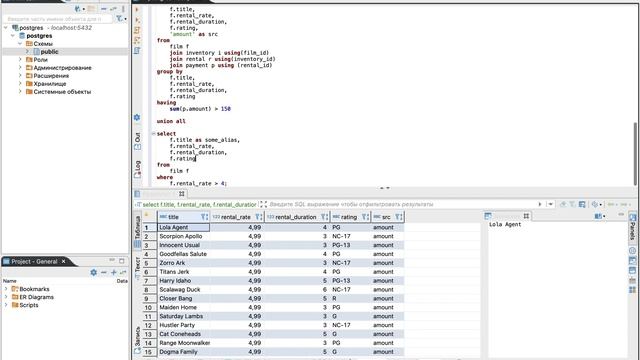Select the Dogma Family cell
The image size is (640, 360).
[183, 352]
